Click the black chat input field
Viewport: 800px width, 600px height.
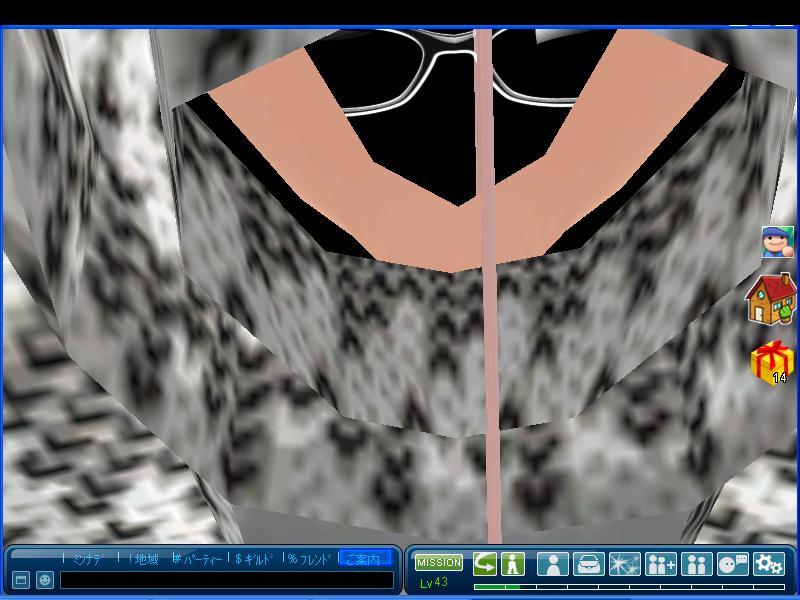click(x=227, y=580)
